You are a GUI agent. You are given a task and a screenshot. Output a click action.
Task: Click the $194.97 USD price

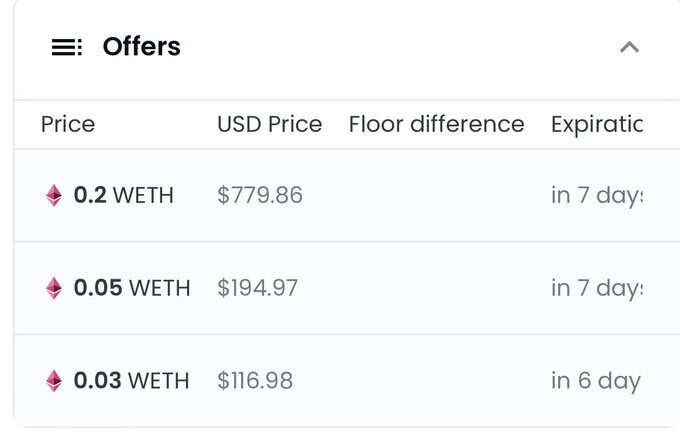(x=257, y=289)
